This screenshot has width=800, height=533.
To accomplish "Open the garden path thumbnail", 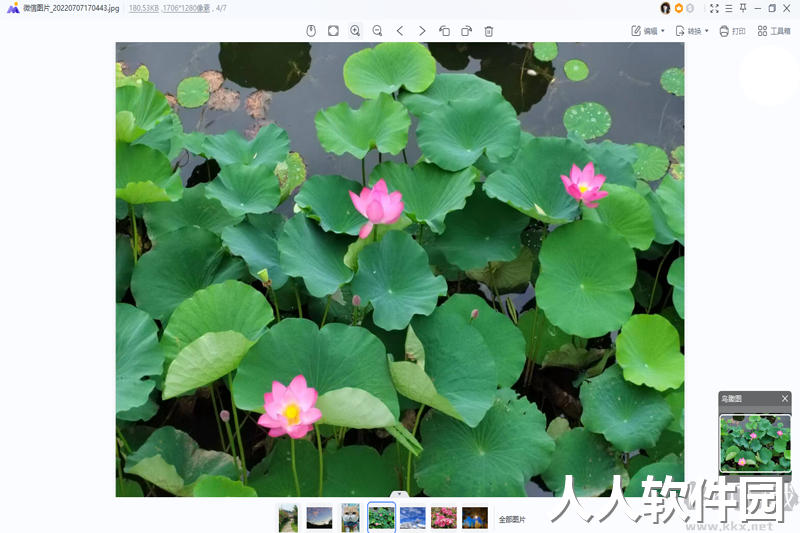I will coord(288,518).
